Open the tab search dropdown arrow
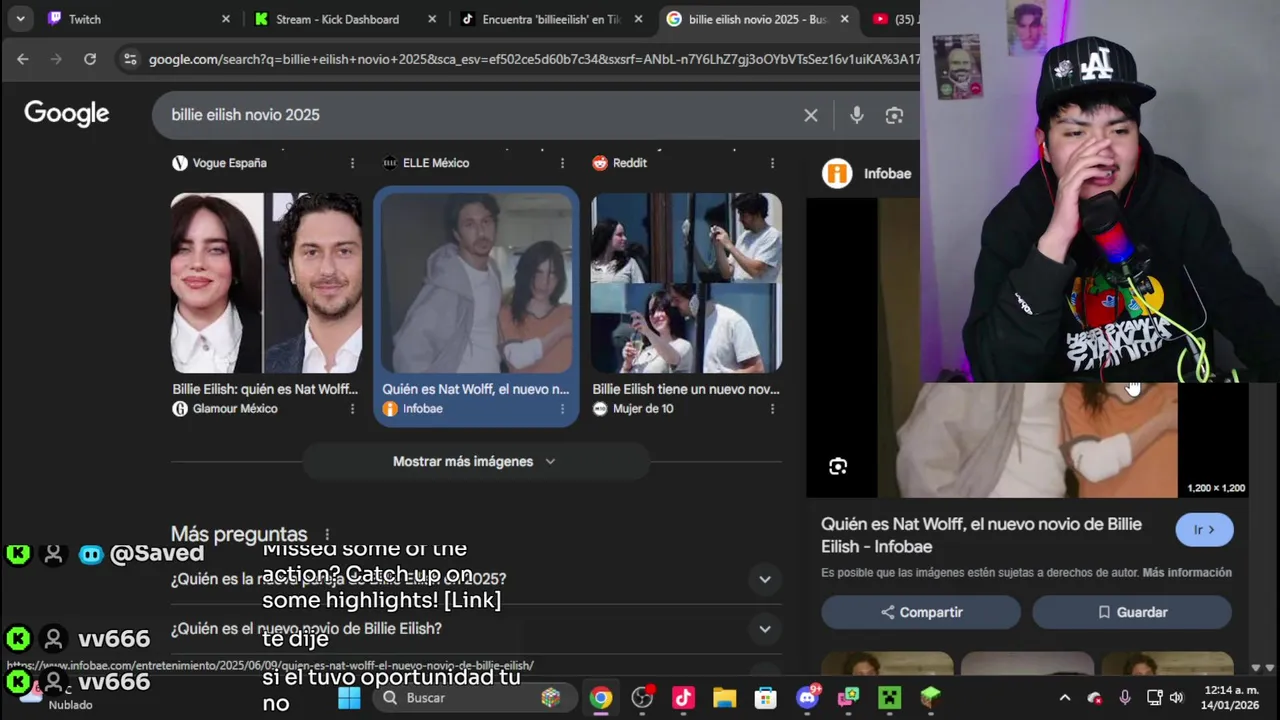Image resolution: width=1280 pixels, height=720 pixels. 20,19
